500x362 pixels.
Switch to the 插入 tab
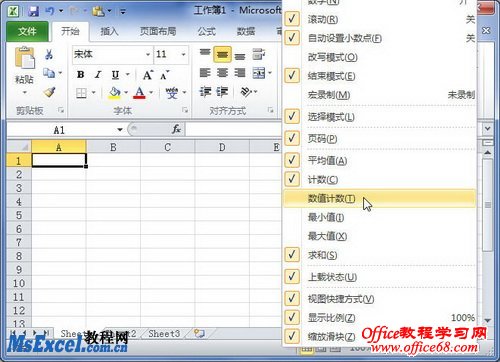tap(109, 32)
